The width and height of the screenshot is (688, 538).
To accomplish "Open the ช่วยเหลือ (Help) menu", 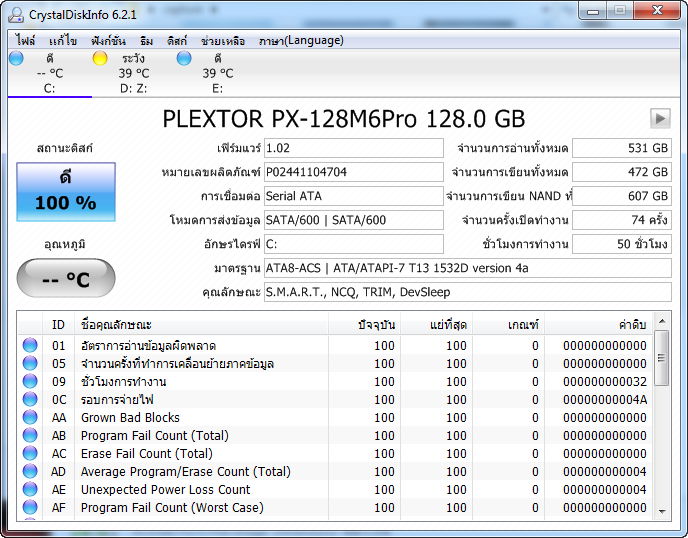I will (222, 41).
